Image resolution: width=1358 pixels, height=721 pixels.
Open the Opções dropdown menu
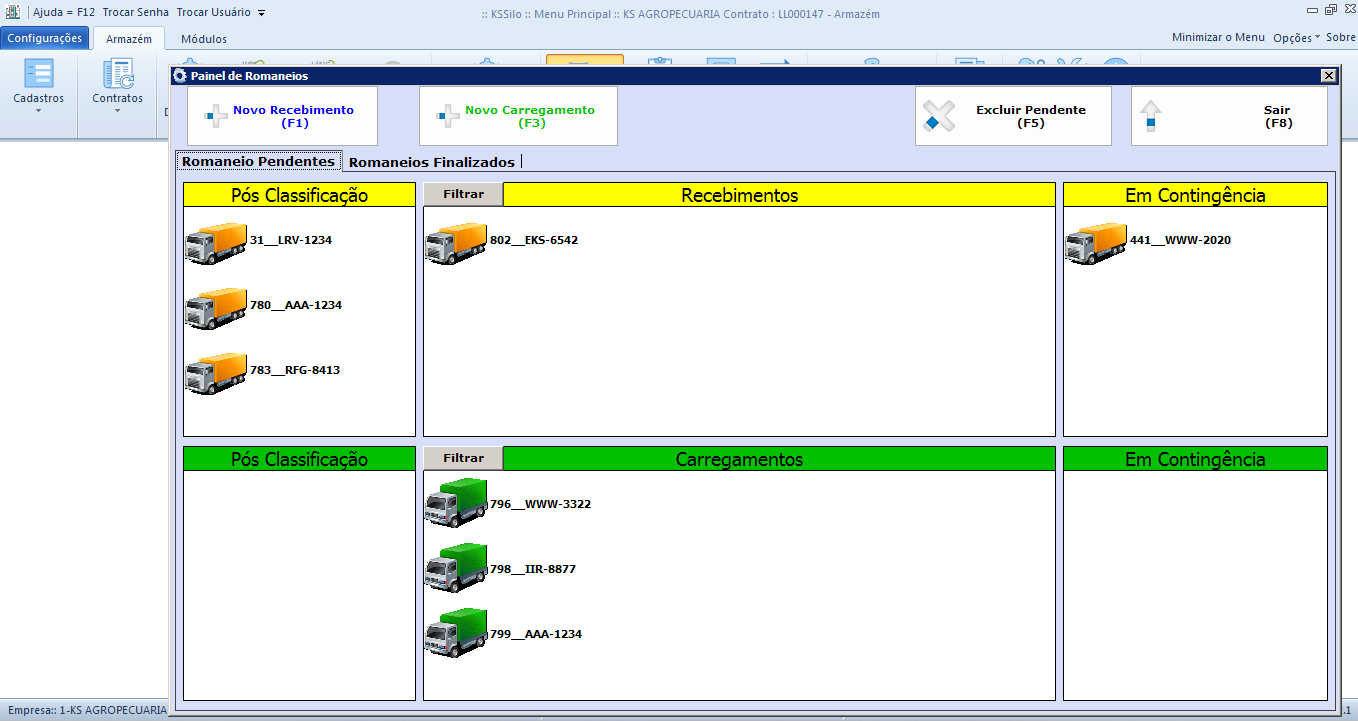1296,37
